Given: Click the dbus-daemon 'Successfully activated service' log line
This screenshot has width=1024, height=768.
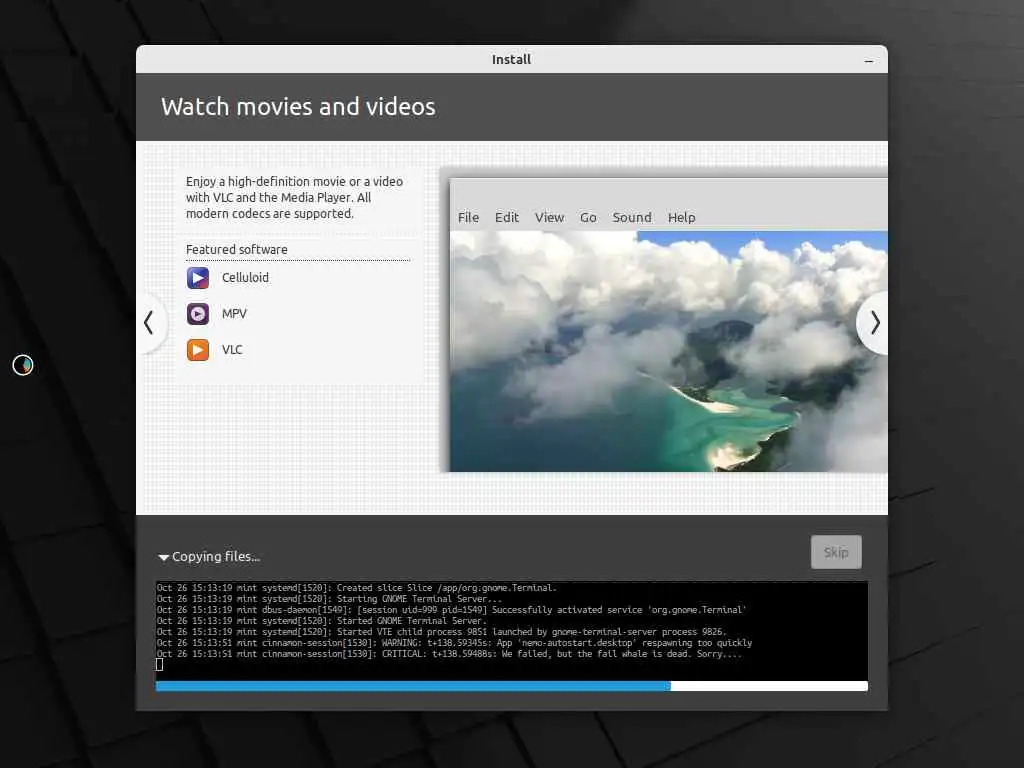Looking at the screenshot, I should 451,610.
